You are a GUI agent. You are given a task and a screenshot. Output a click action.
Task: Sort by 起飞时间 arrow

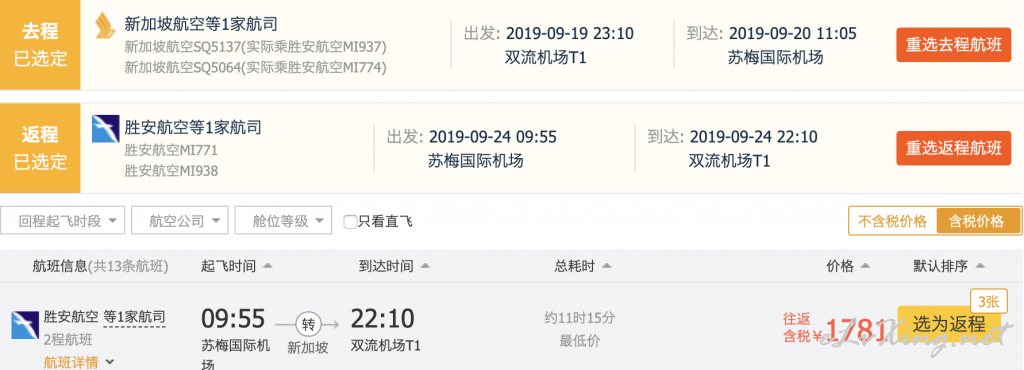click(268, 266)
